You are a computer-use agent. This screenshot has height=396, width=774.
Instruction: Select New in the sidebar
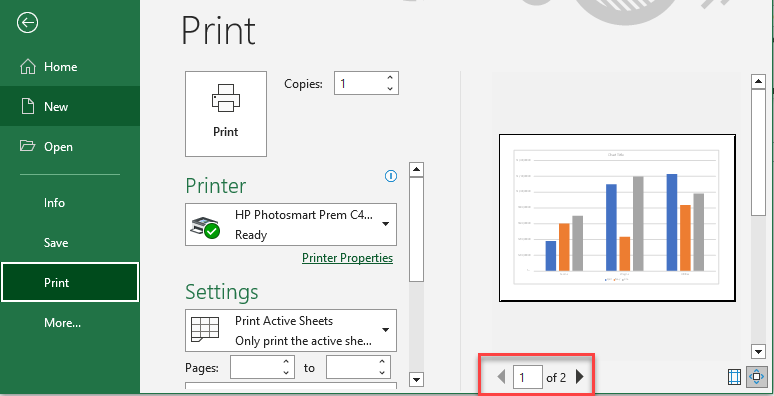pos(70,107)
